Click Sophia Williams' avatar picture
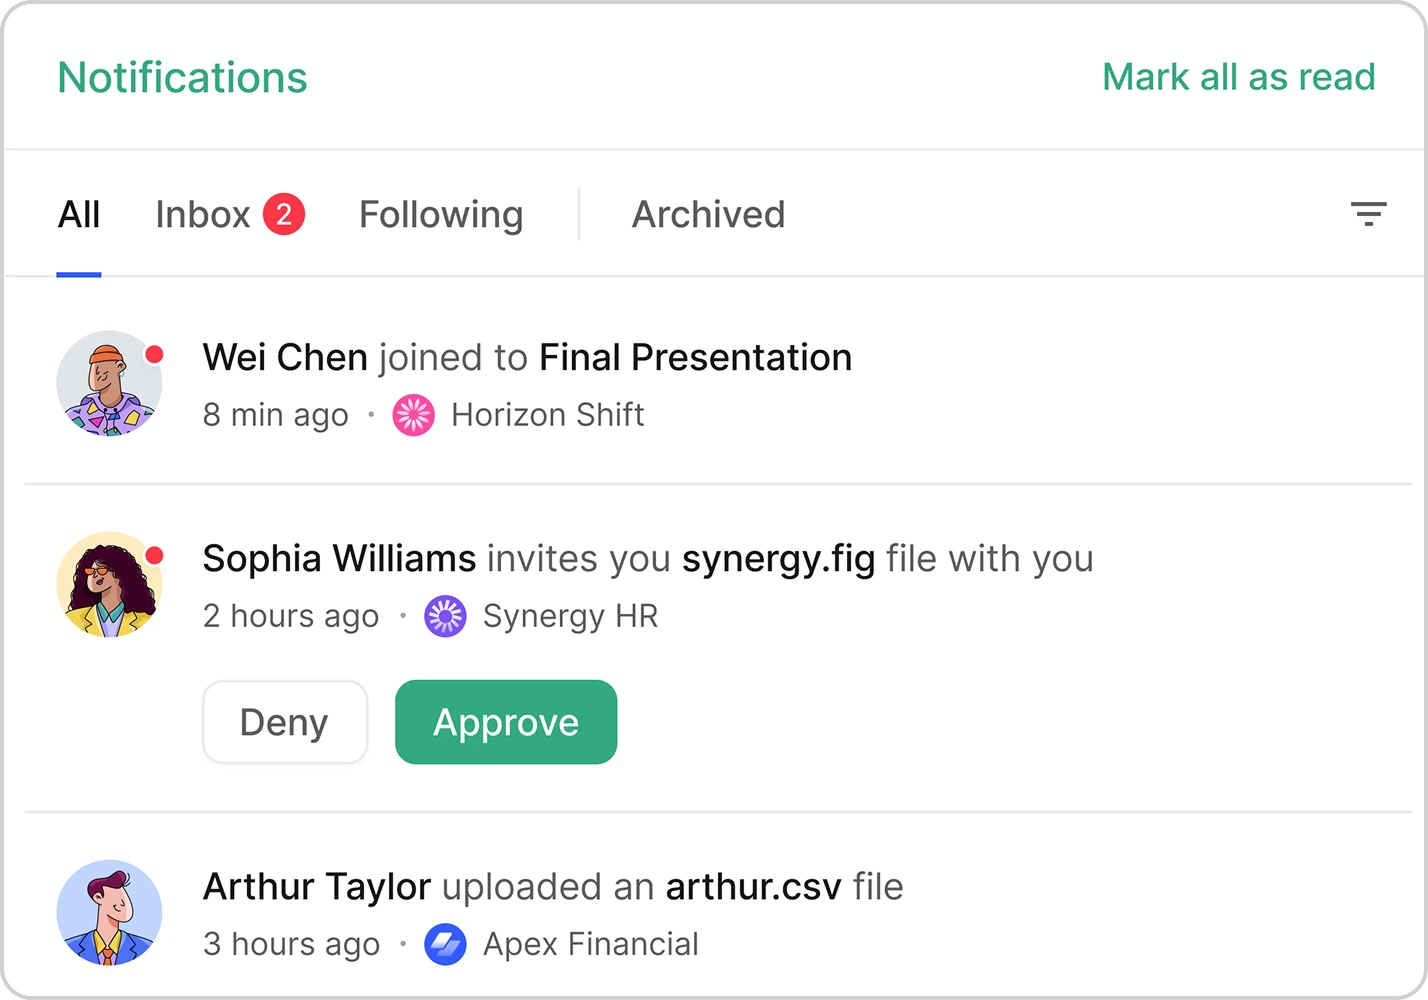The image size is (1428, 1000). [x=109, y=584]
